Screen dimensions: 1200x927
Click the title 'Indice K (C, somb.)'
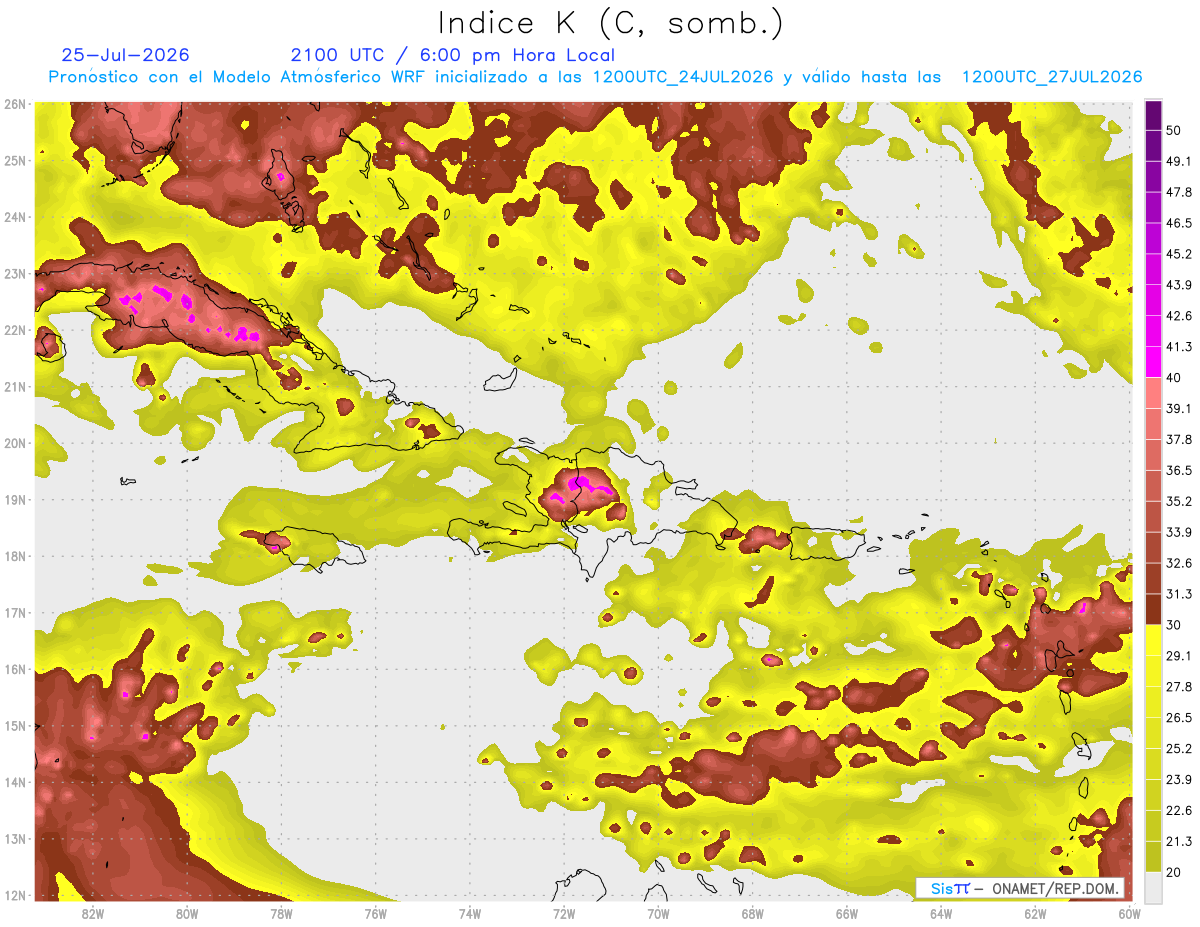coord(611,22)
